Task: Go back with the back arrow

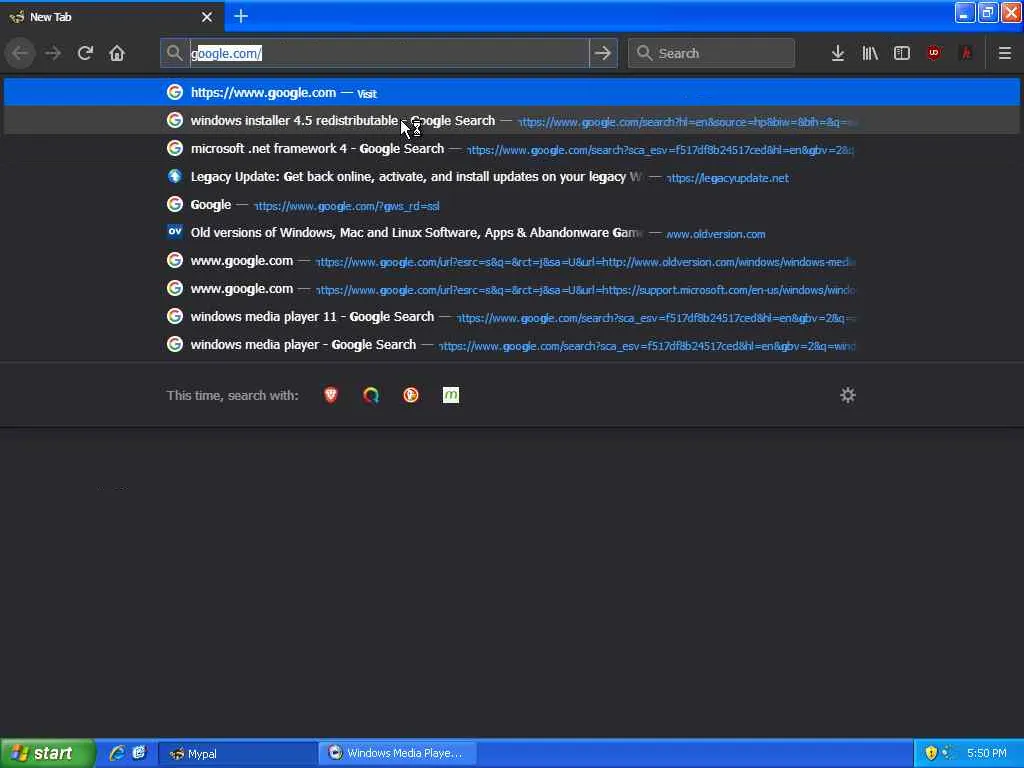Action: (x=20, y=53)
